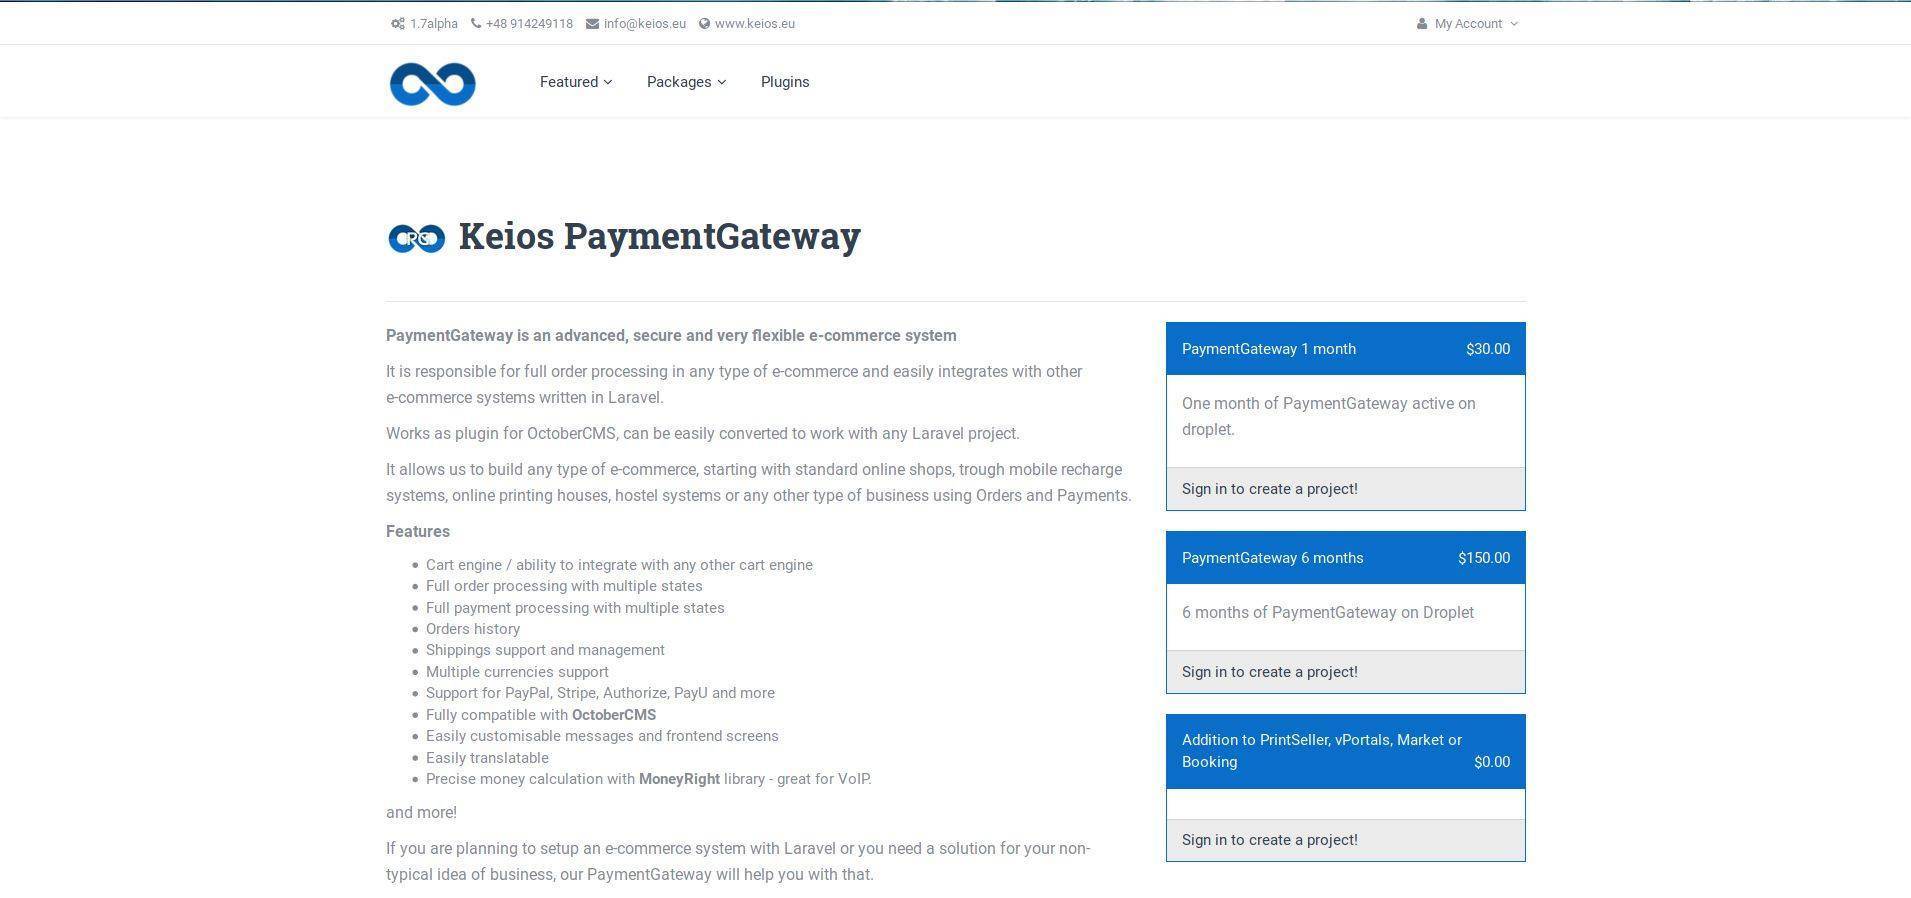This screenshot has width=1911, height=898.
Task: Click the $30.00 price
Action: pyautogui.click(x=1488, y=349)
